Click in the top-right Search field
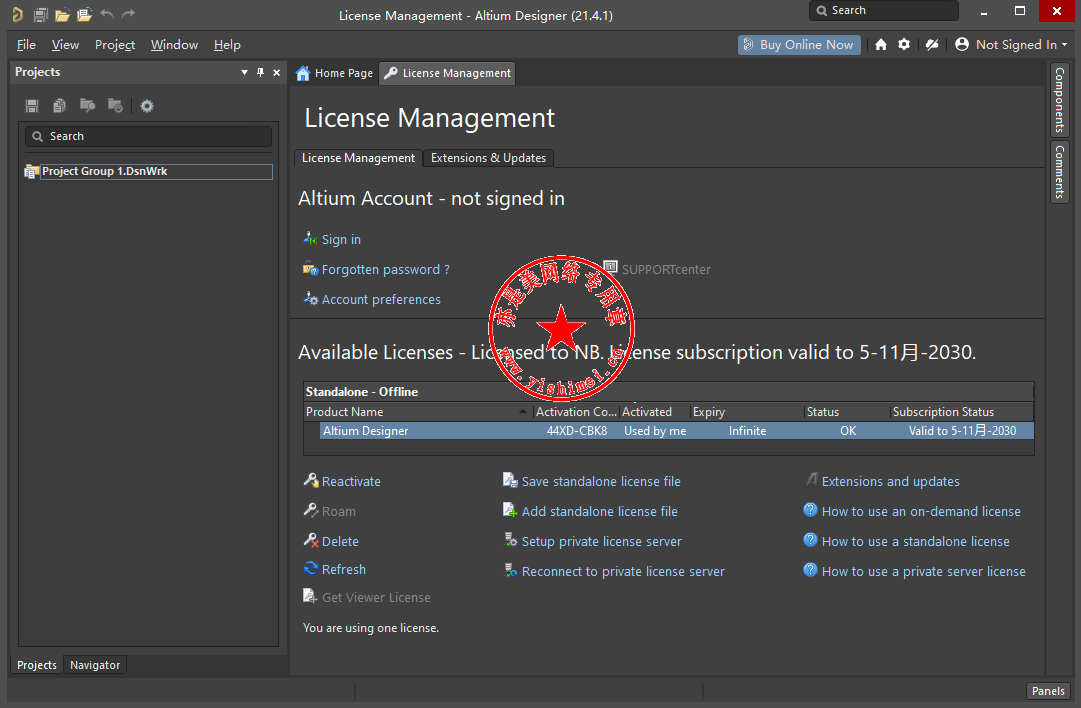 point(884,10)
